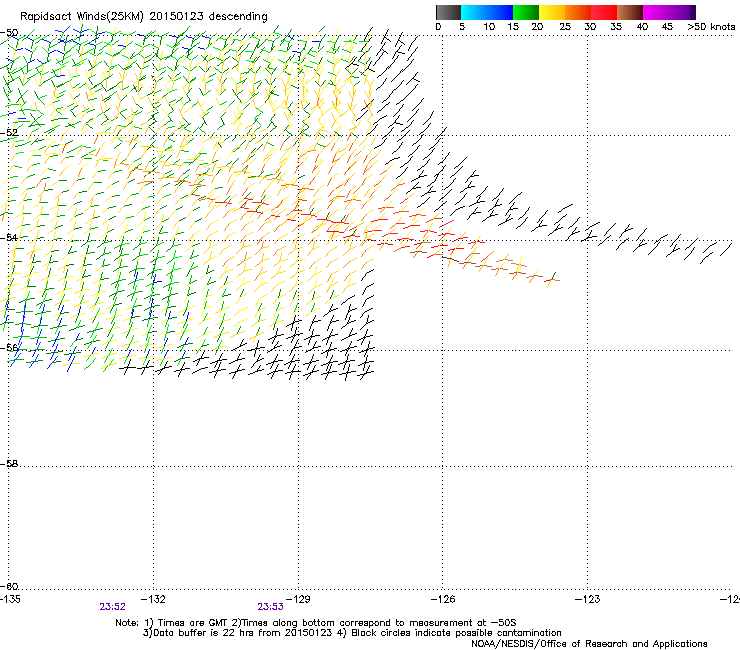Image resolution: width=740 pixels, height=650 pixels.
Task: Click the '-132' longitude label
Action: click(x=153, y=599)
